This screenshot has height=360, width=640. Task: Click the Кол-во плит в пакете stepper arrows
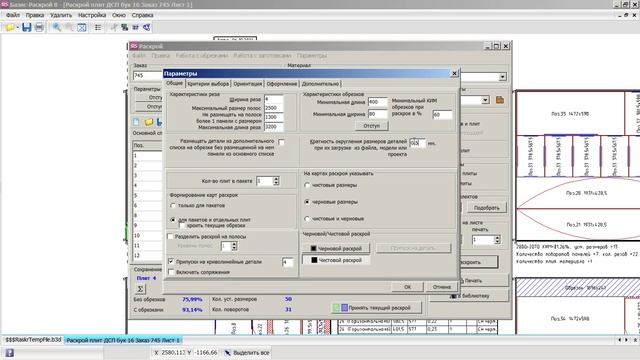[276, 181]
